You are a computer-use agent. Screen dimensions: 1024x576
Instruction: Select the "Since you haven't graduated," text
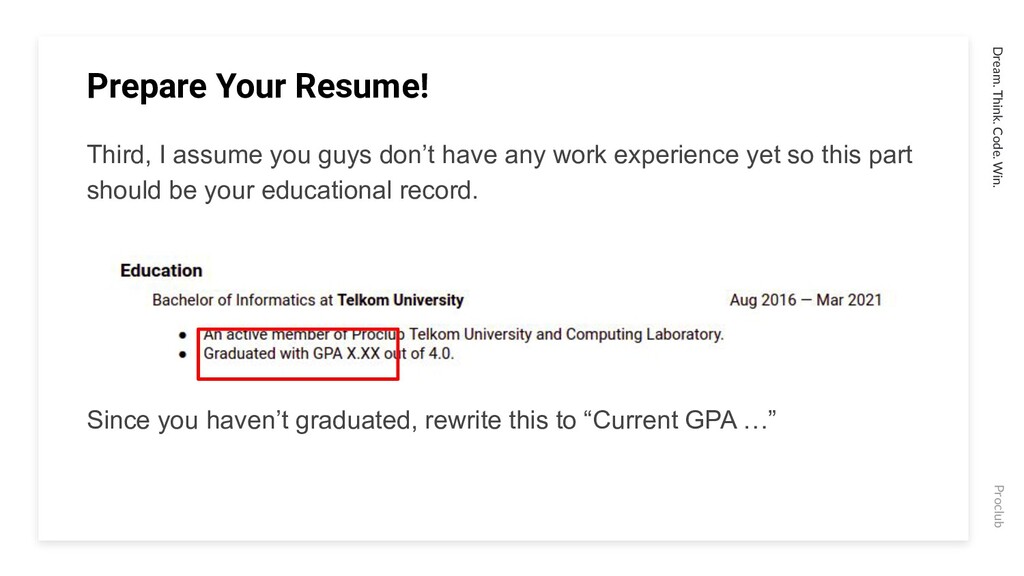pyautogui.click(x=252, y=420)
